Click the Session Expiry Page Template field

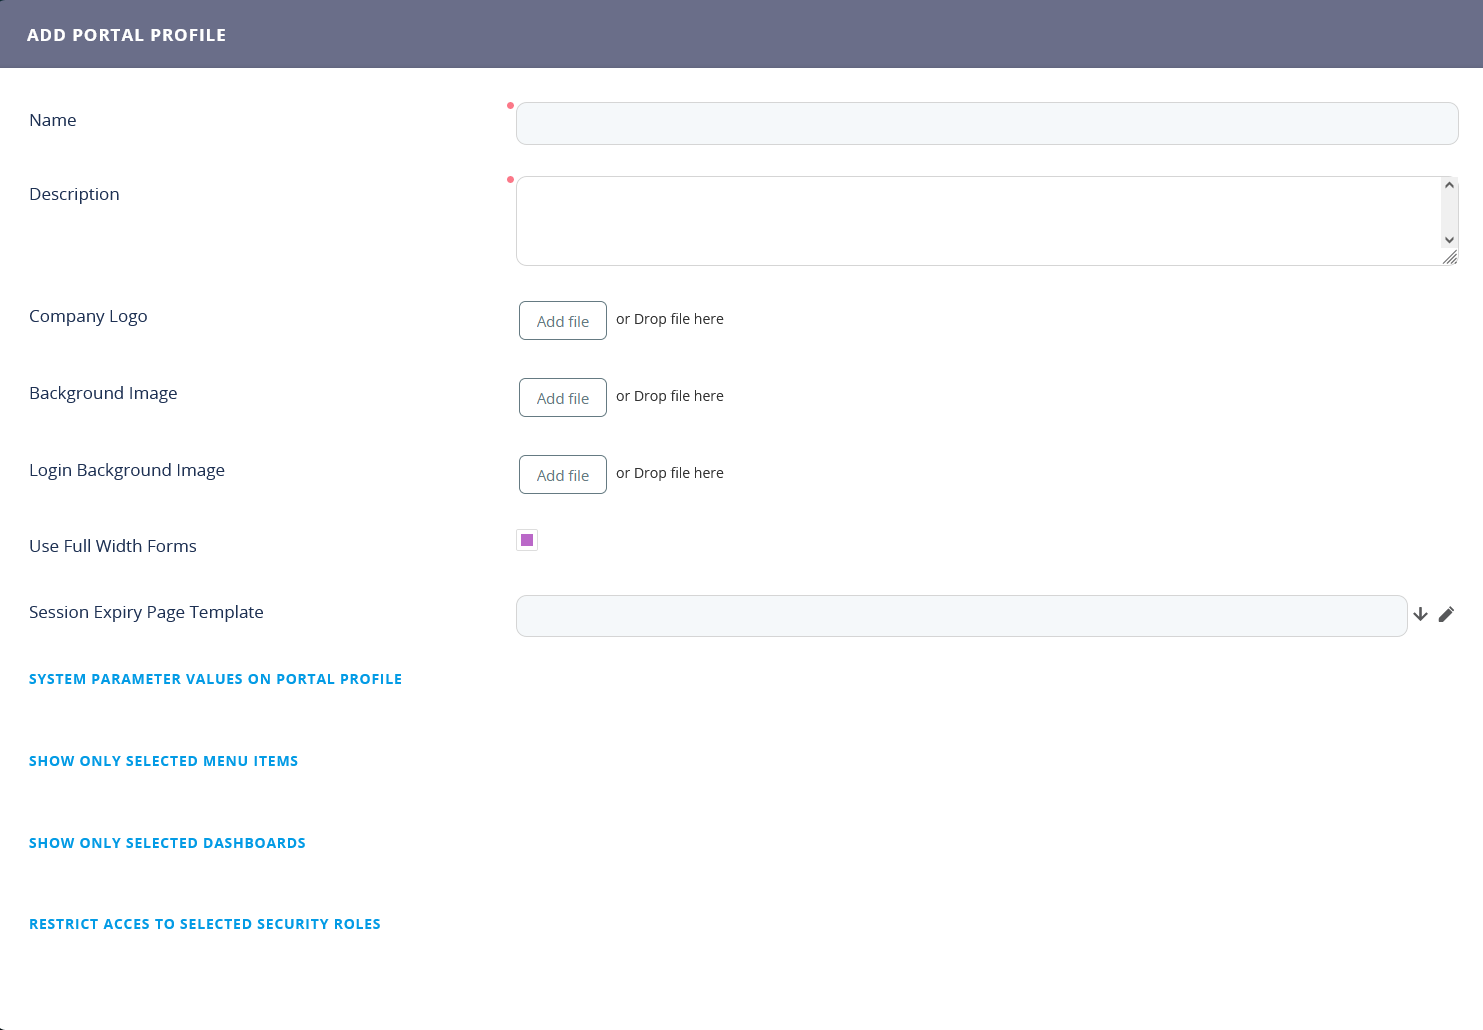coord(961,616)
